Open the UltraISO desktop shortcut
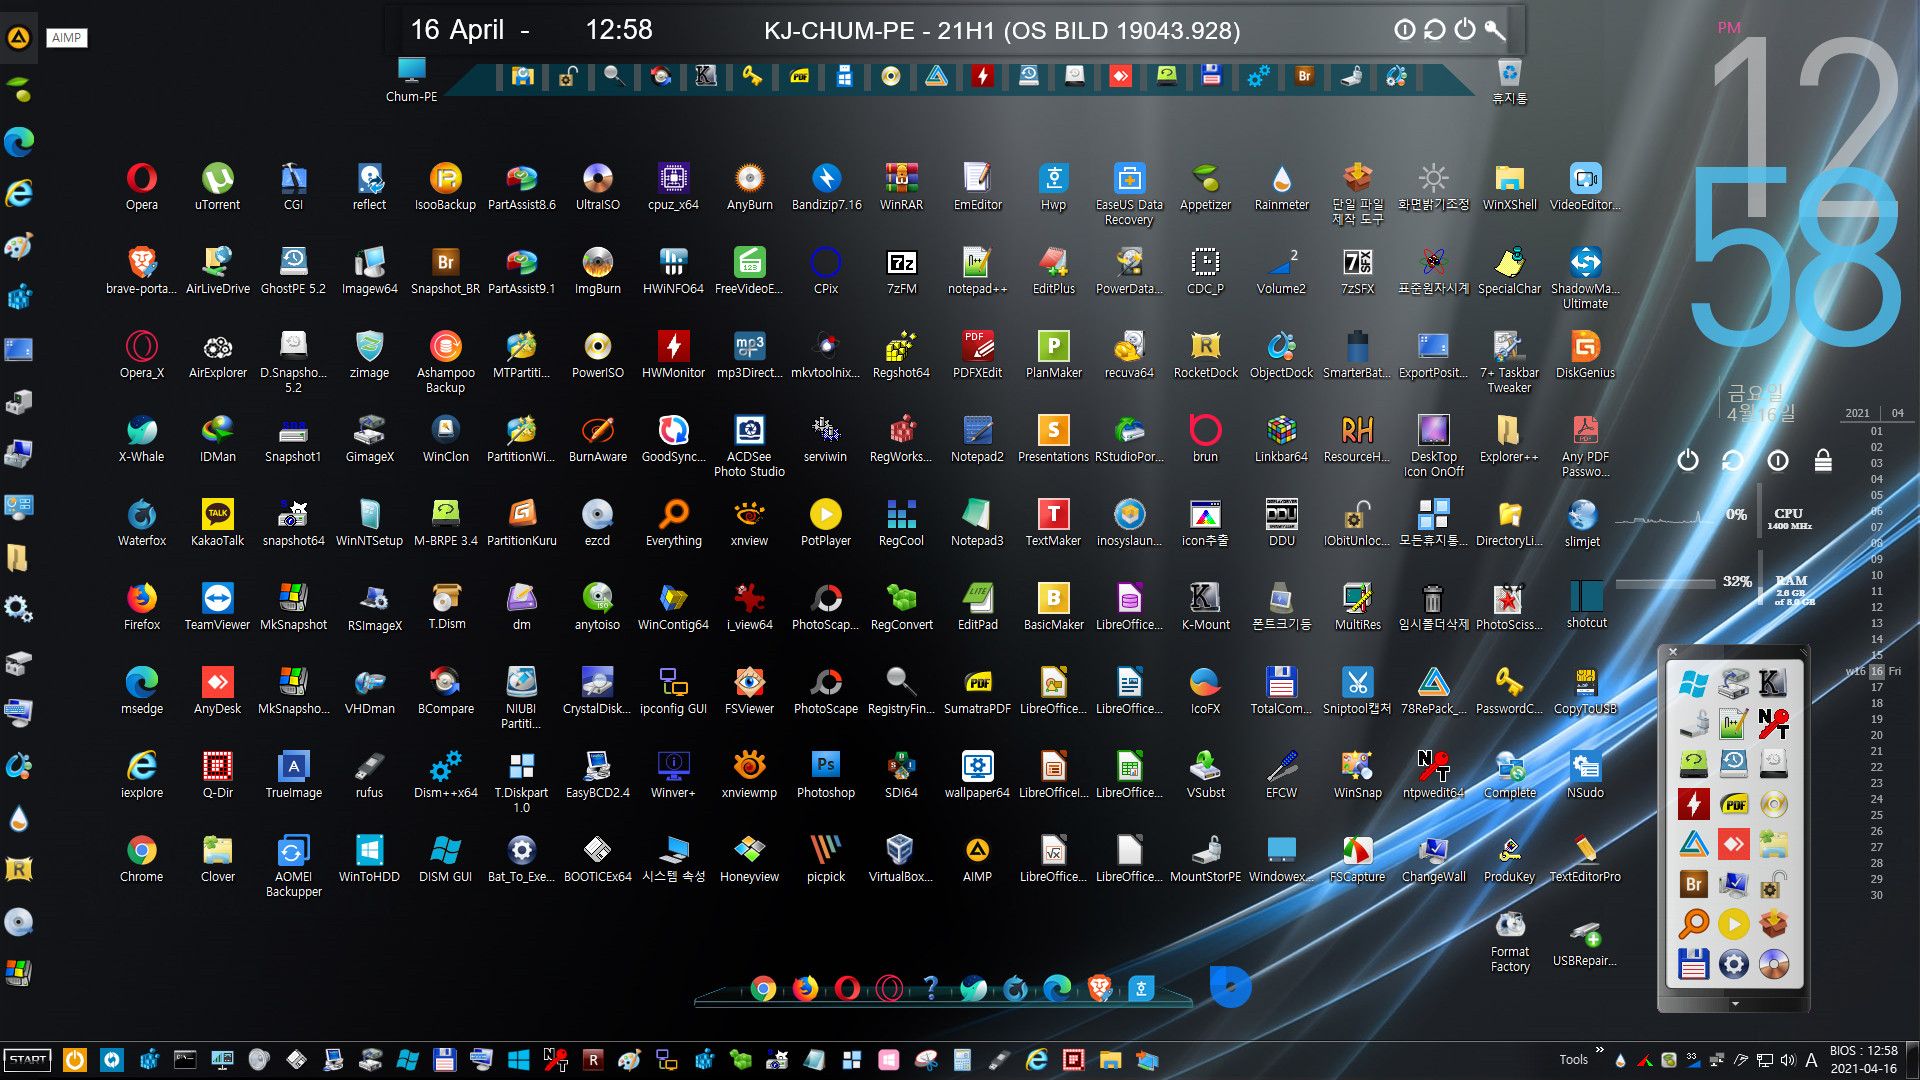Image resolution: width=1920 pixels, height=1080 pixels. pyautogui.click(x=597, y=186)
